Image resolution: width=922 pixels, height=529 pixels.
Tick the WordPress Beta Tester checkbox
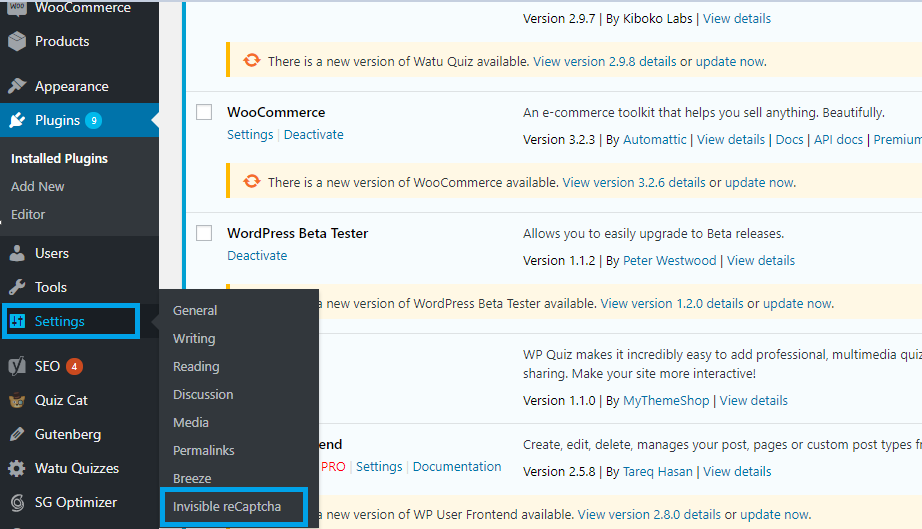204,233
